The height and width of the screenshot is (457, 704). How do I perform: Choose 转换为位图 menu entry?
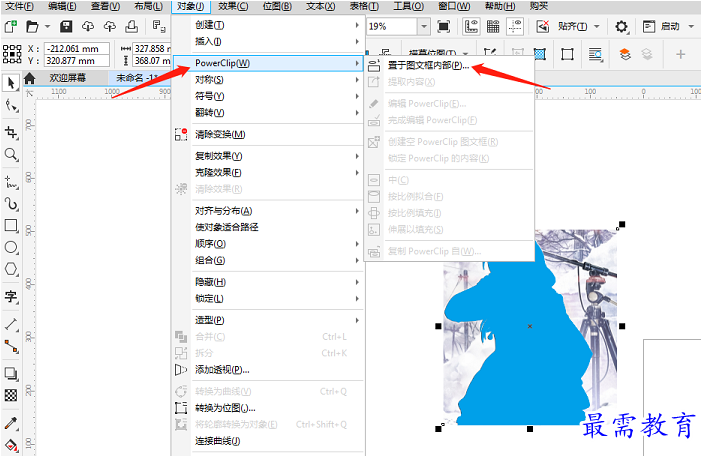[x=268, y=408]
